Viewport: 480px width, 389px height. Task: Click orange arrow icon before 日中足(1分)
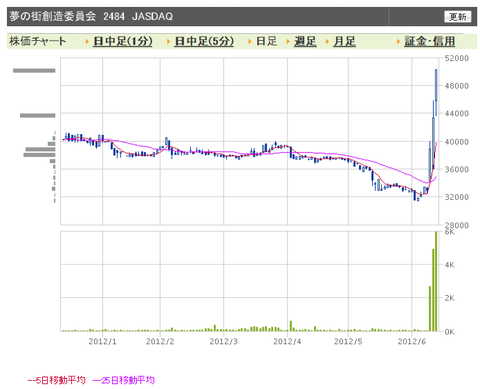[x=87, y=42]
